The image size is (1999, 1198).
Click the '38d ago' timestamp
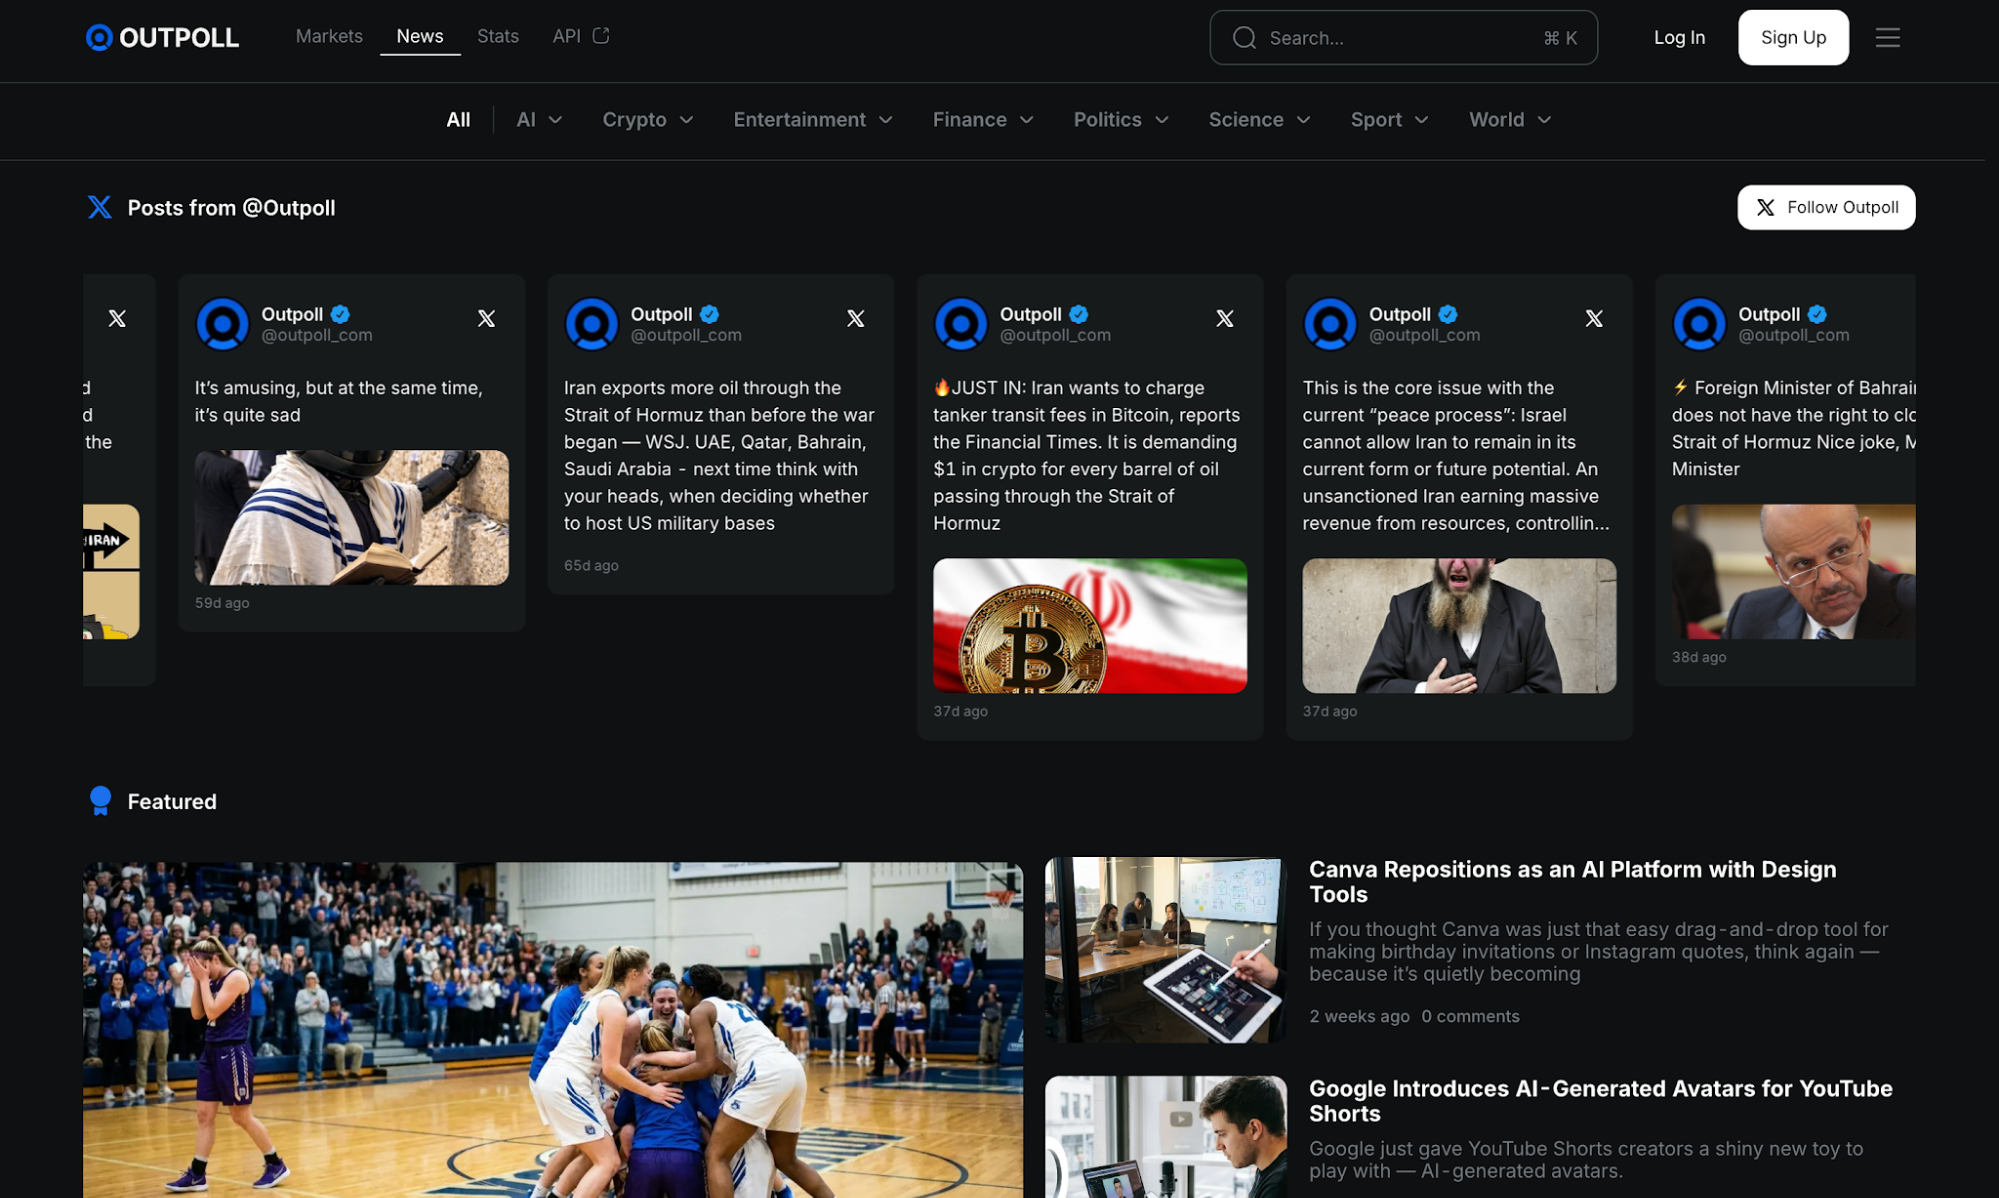coord(1699,657)
